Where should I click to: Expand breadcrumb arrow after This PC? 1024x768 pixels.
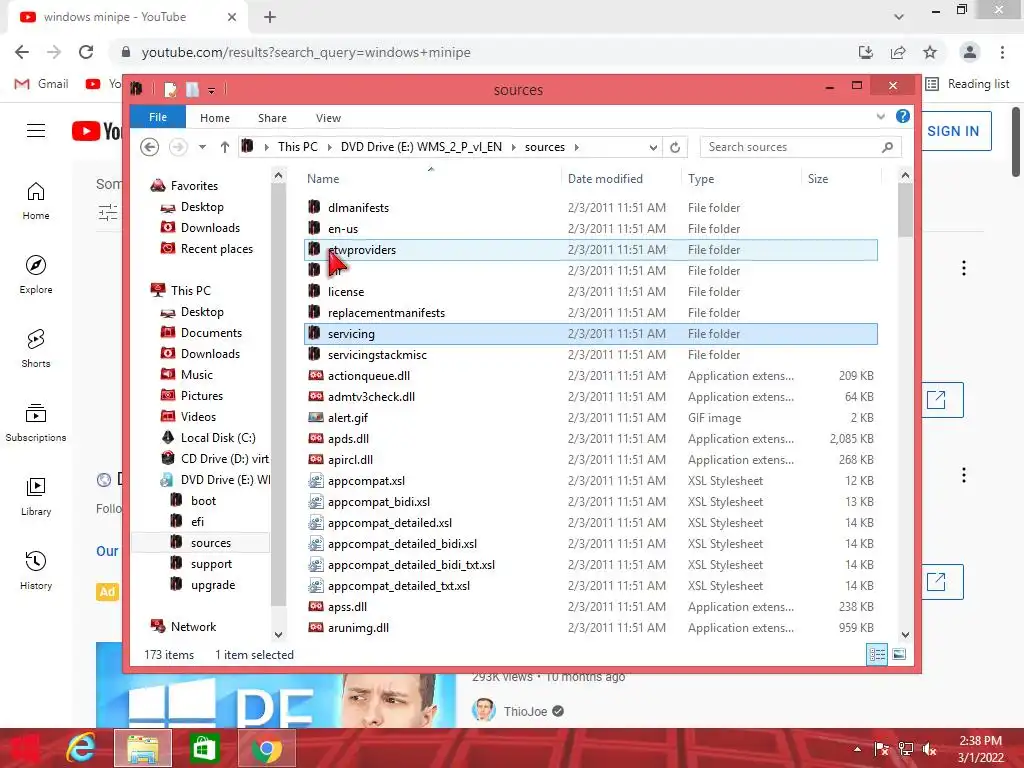click(x=329, y=147)
